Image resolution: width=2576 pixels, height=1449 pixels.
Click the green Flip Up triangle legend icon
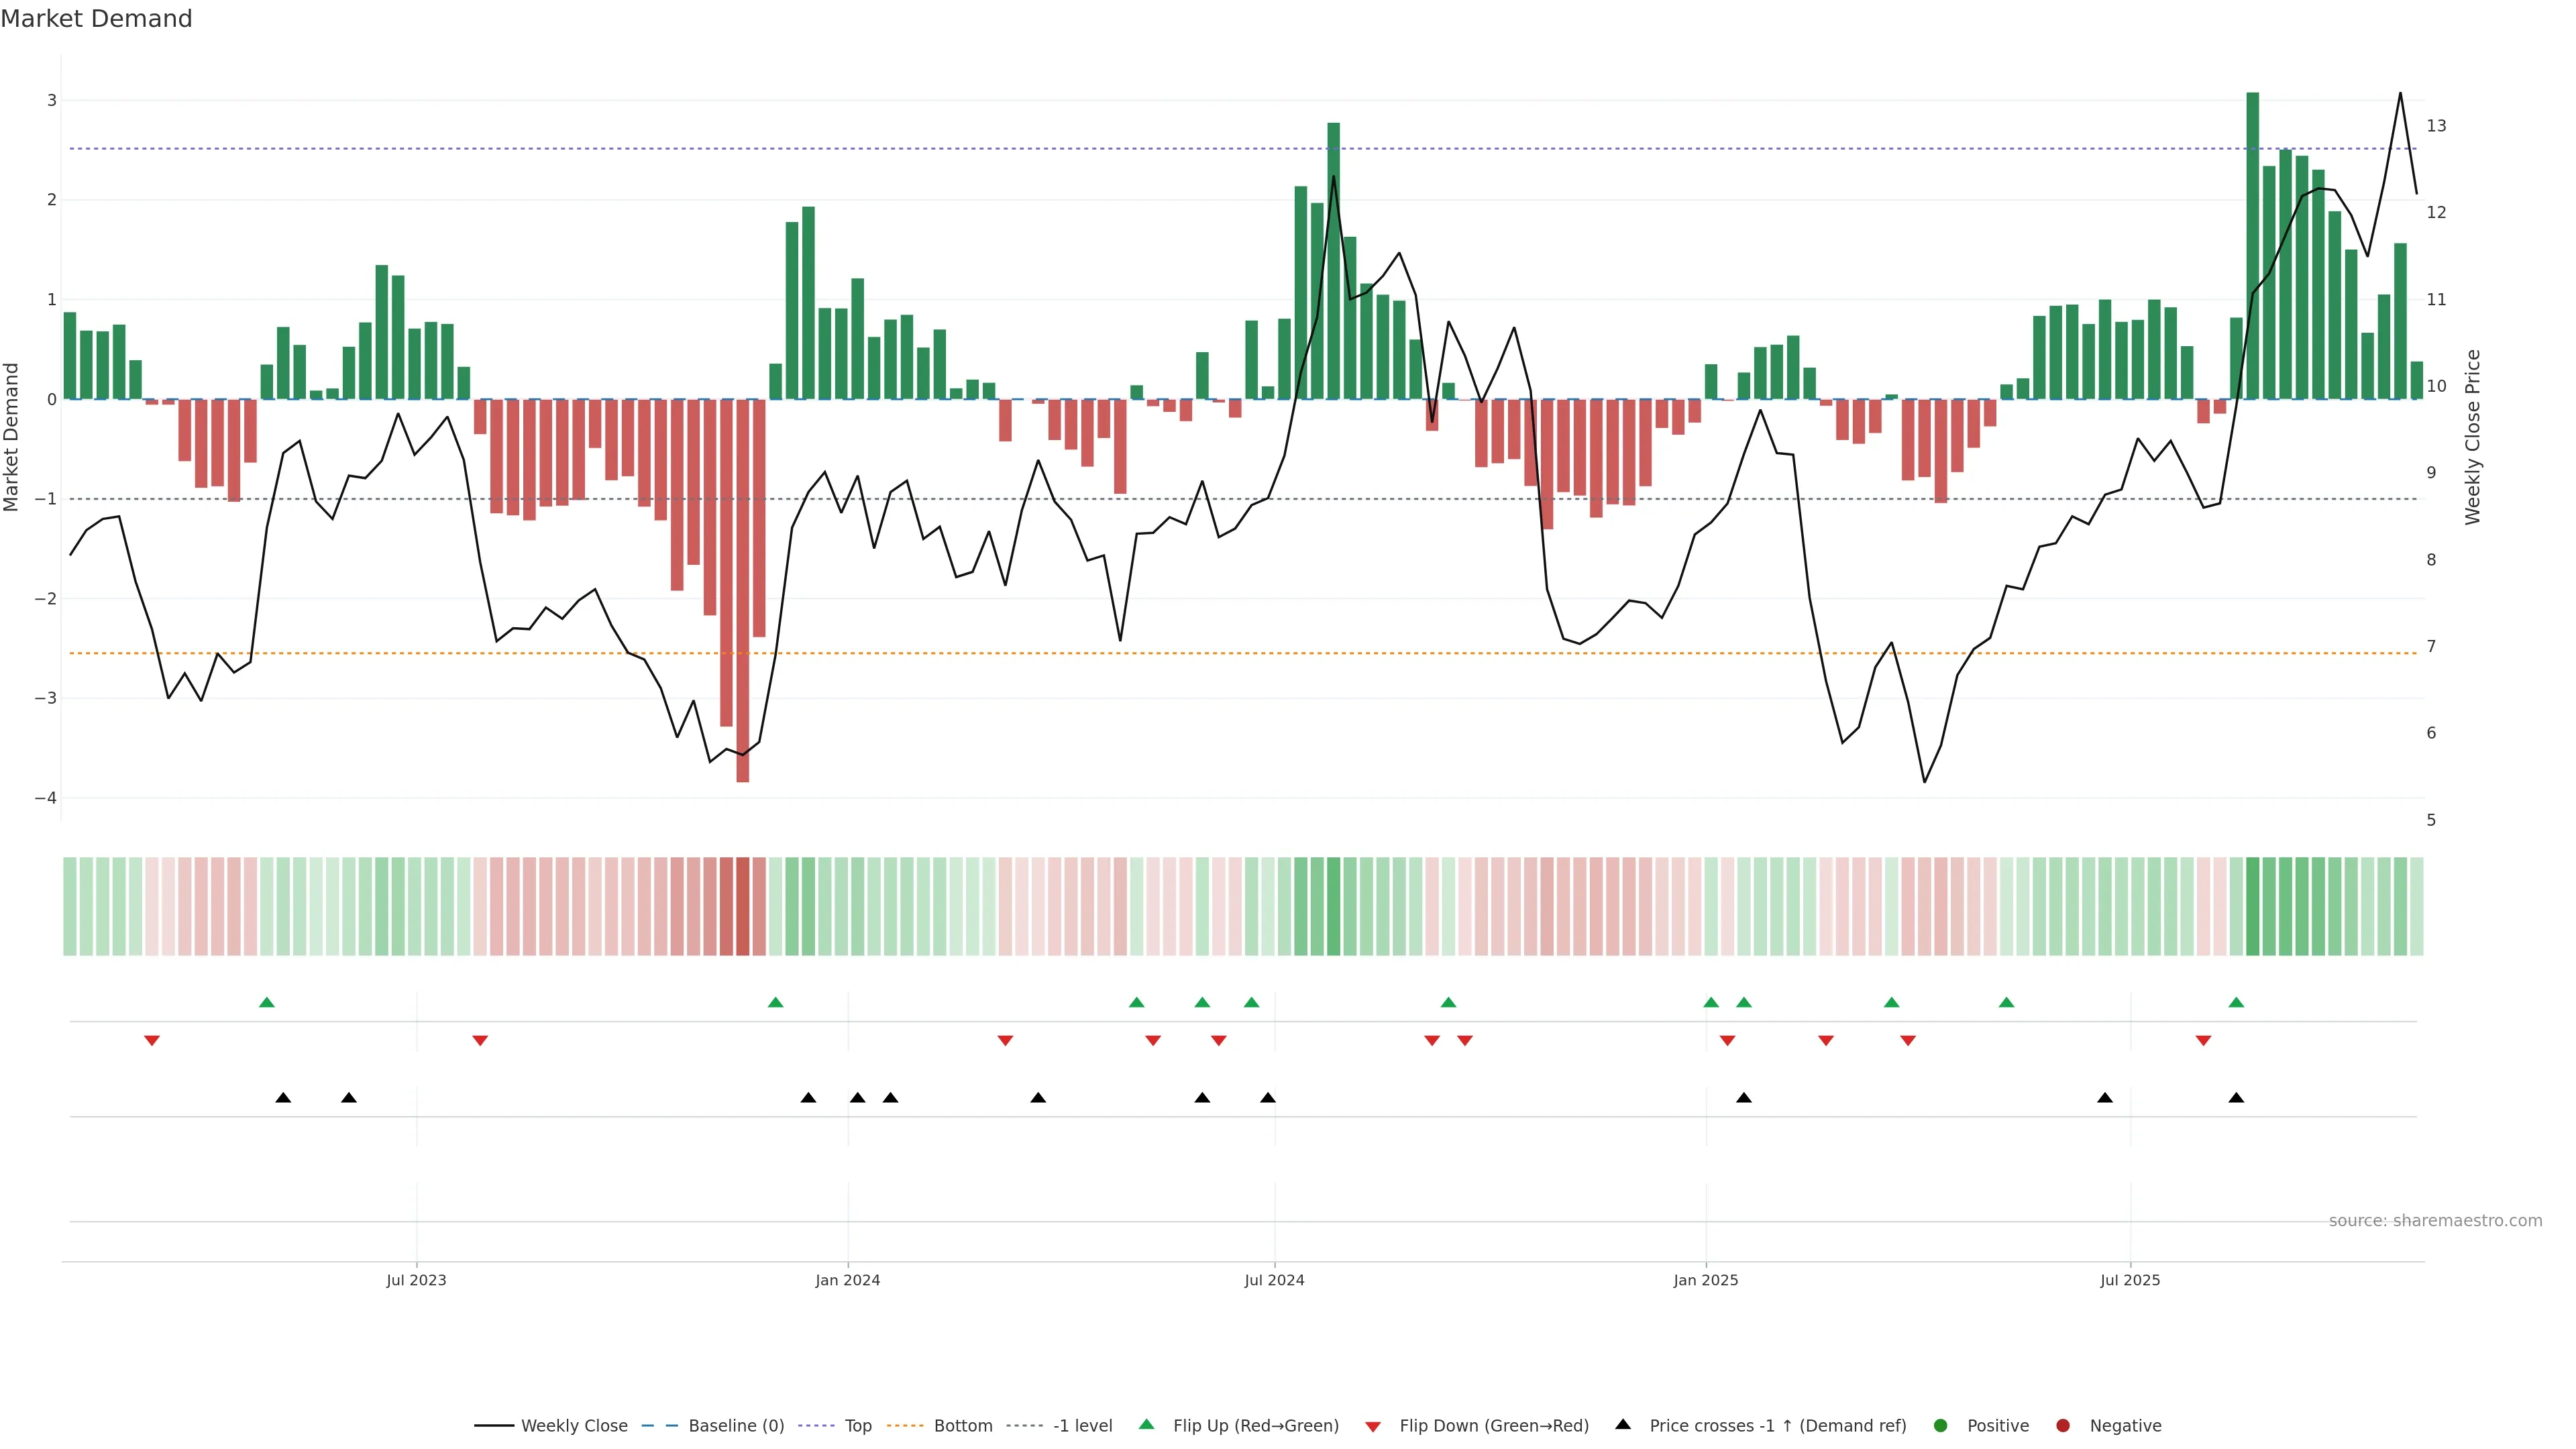pyautogui.click(x=1146, y=1424)
